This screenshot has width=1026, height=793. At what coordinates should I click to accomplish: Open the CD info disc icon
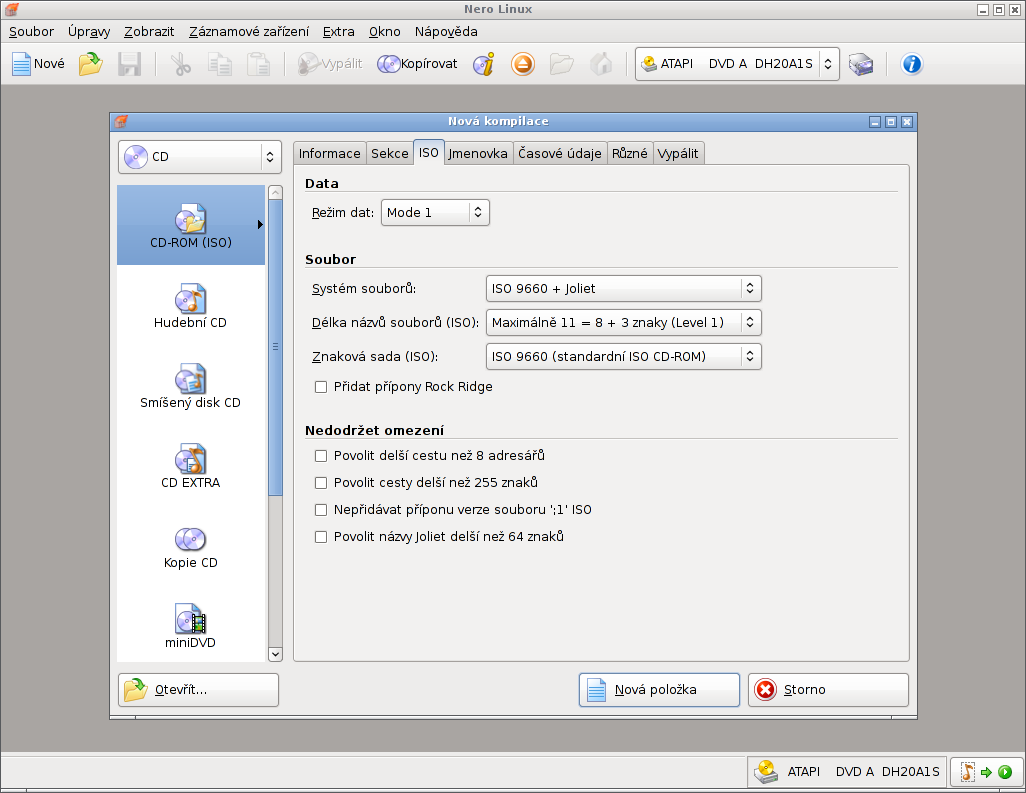point(485,64)
